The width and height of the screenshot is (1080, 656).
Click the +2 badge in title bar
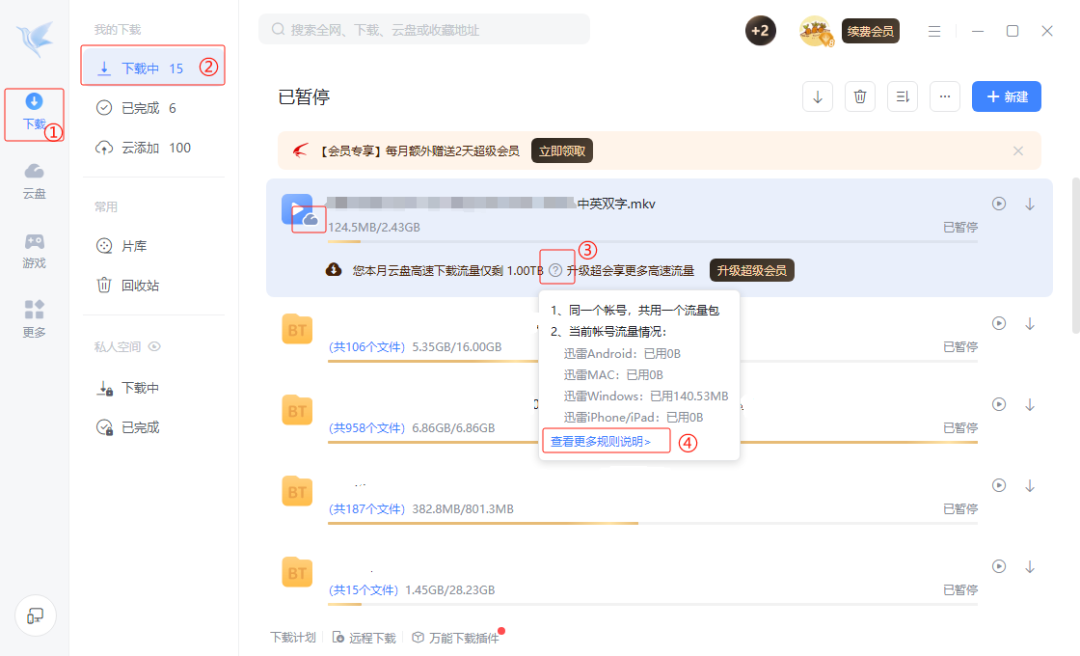[x=760, y=31]
